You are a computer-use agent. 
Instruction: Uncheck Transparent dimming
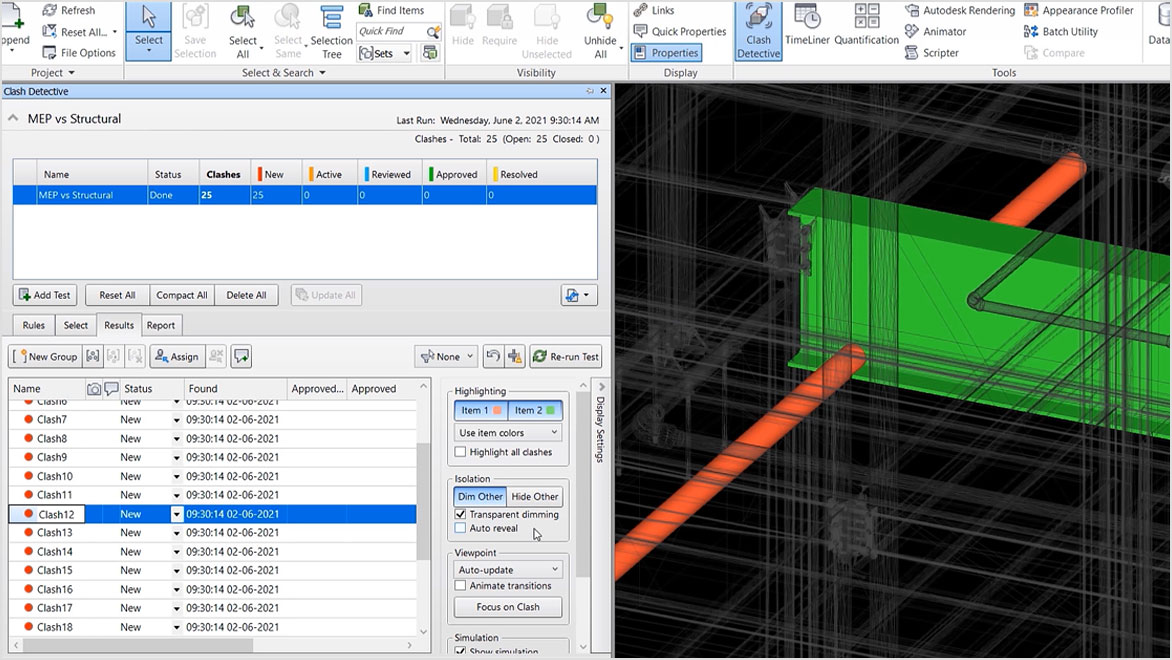point(459,515)
